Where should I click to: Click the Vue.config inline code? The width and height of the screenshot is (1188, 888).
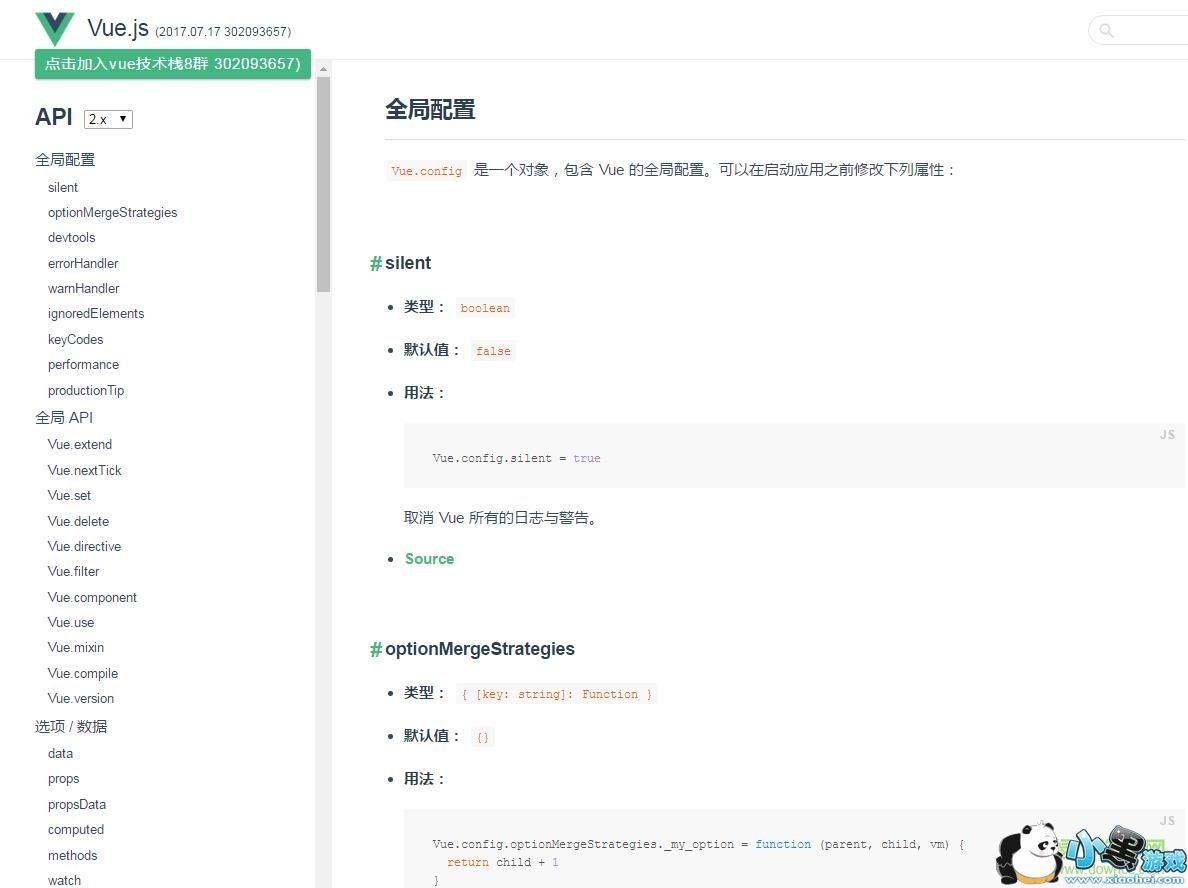427,171
